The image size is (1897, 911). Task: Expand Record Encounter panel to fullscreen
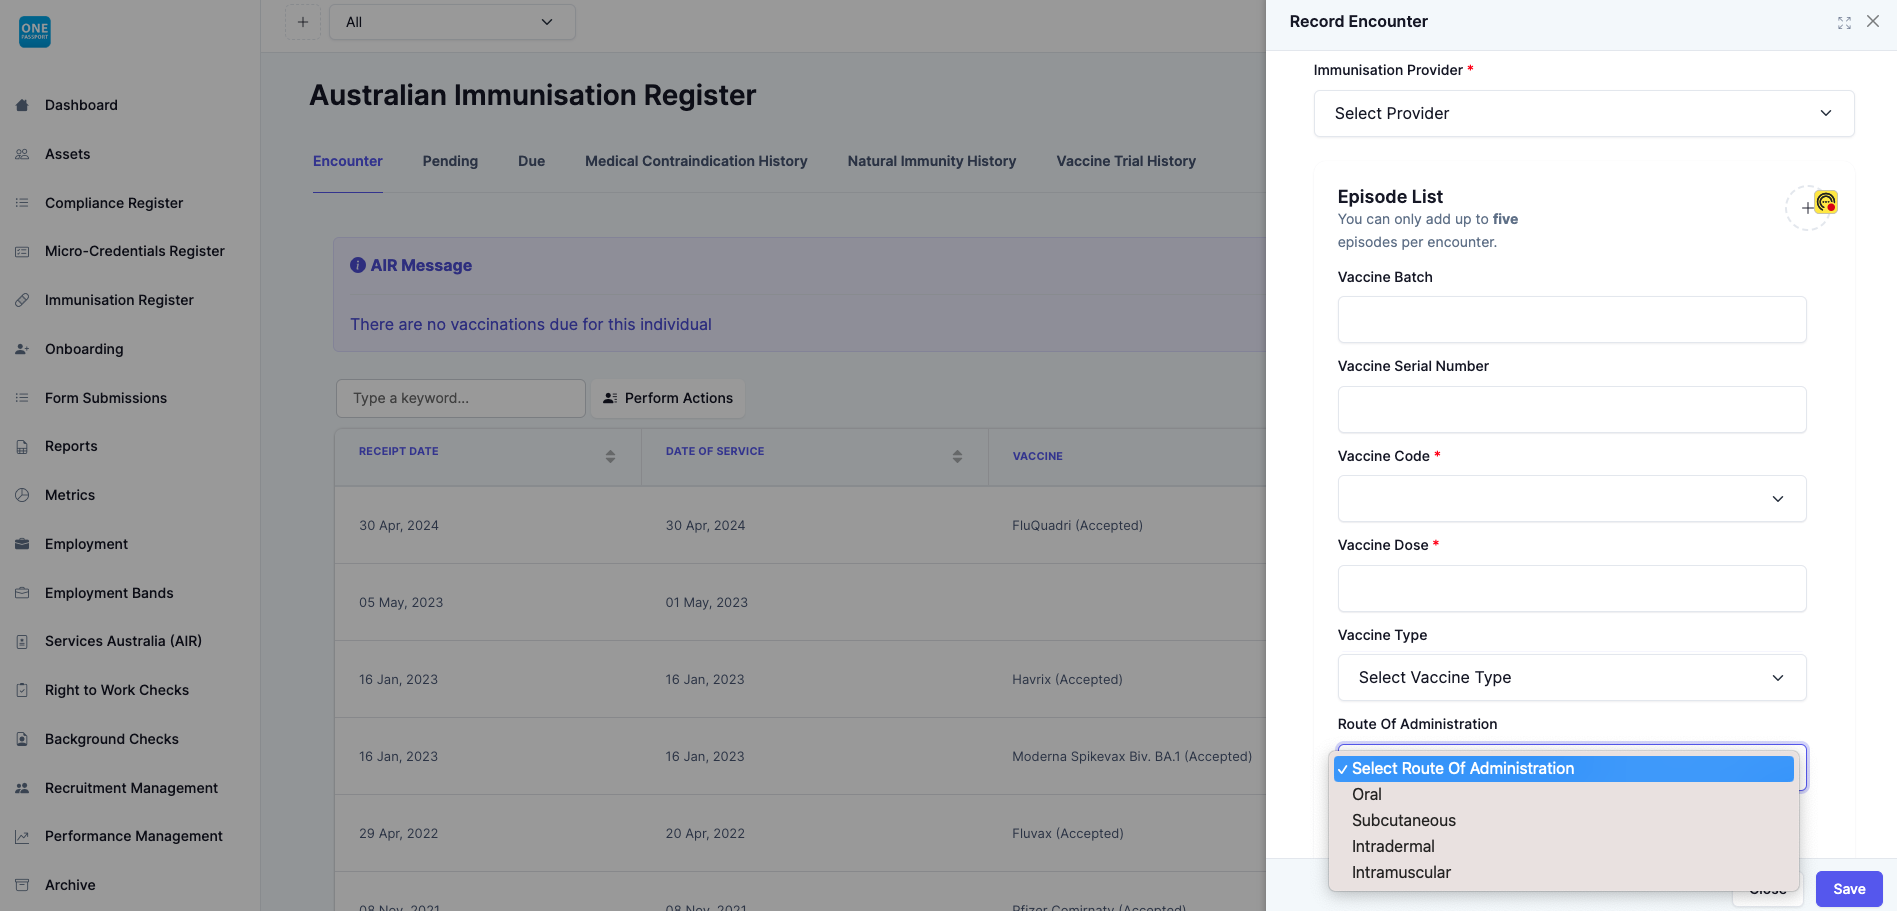tap(1844, 23)
